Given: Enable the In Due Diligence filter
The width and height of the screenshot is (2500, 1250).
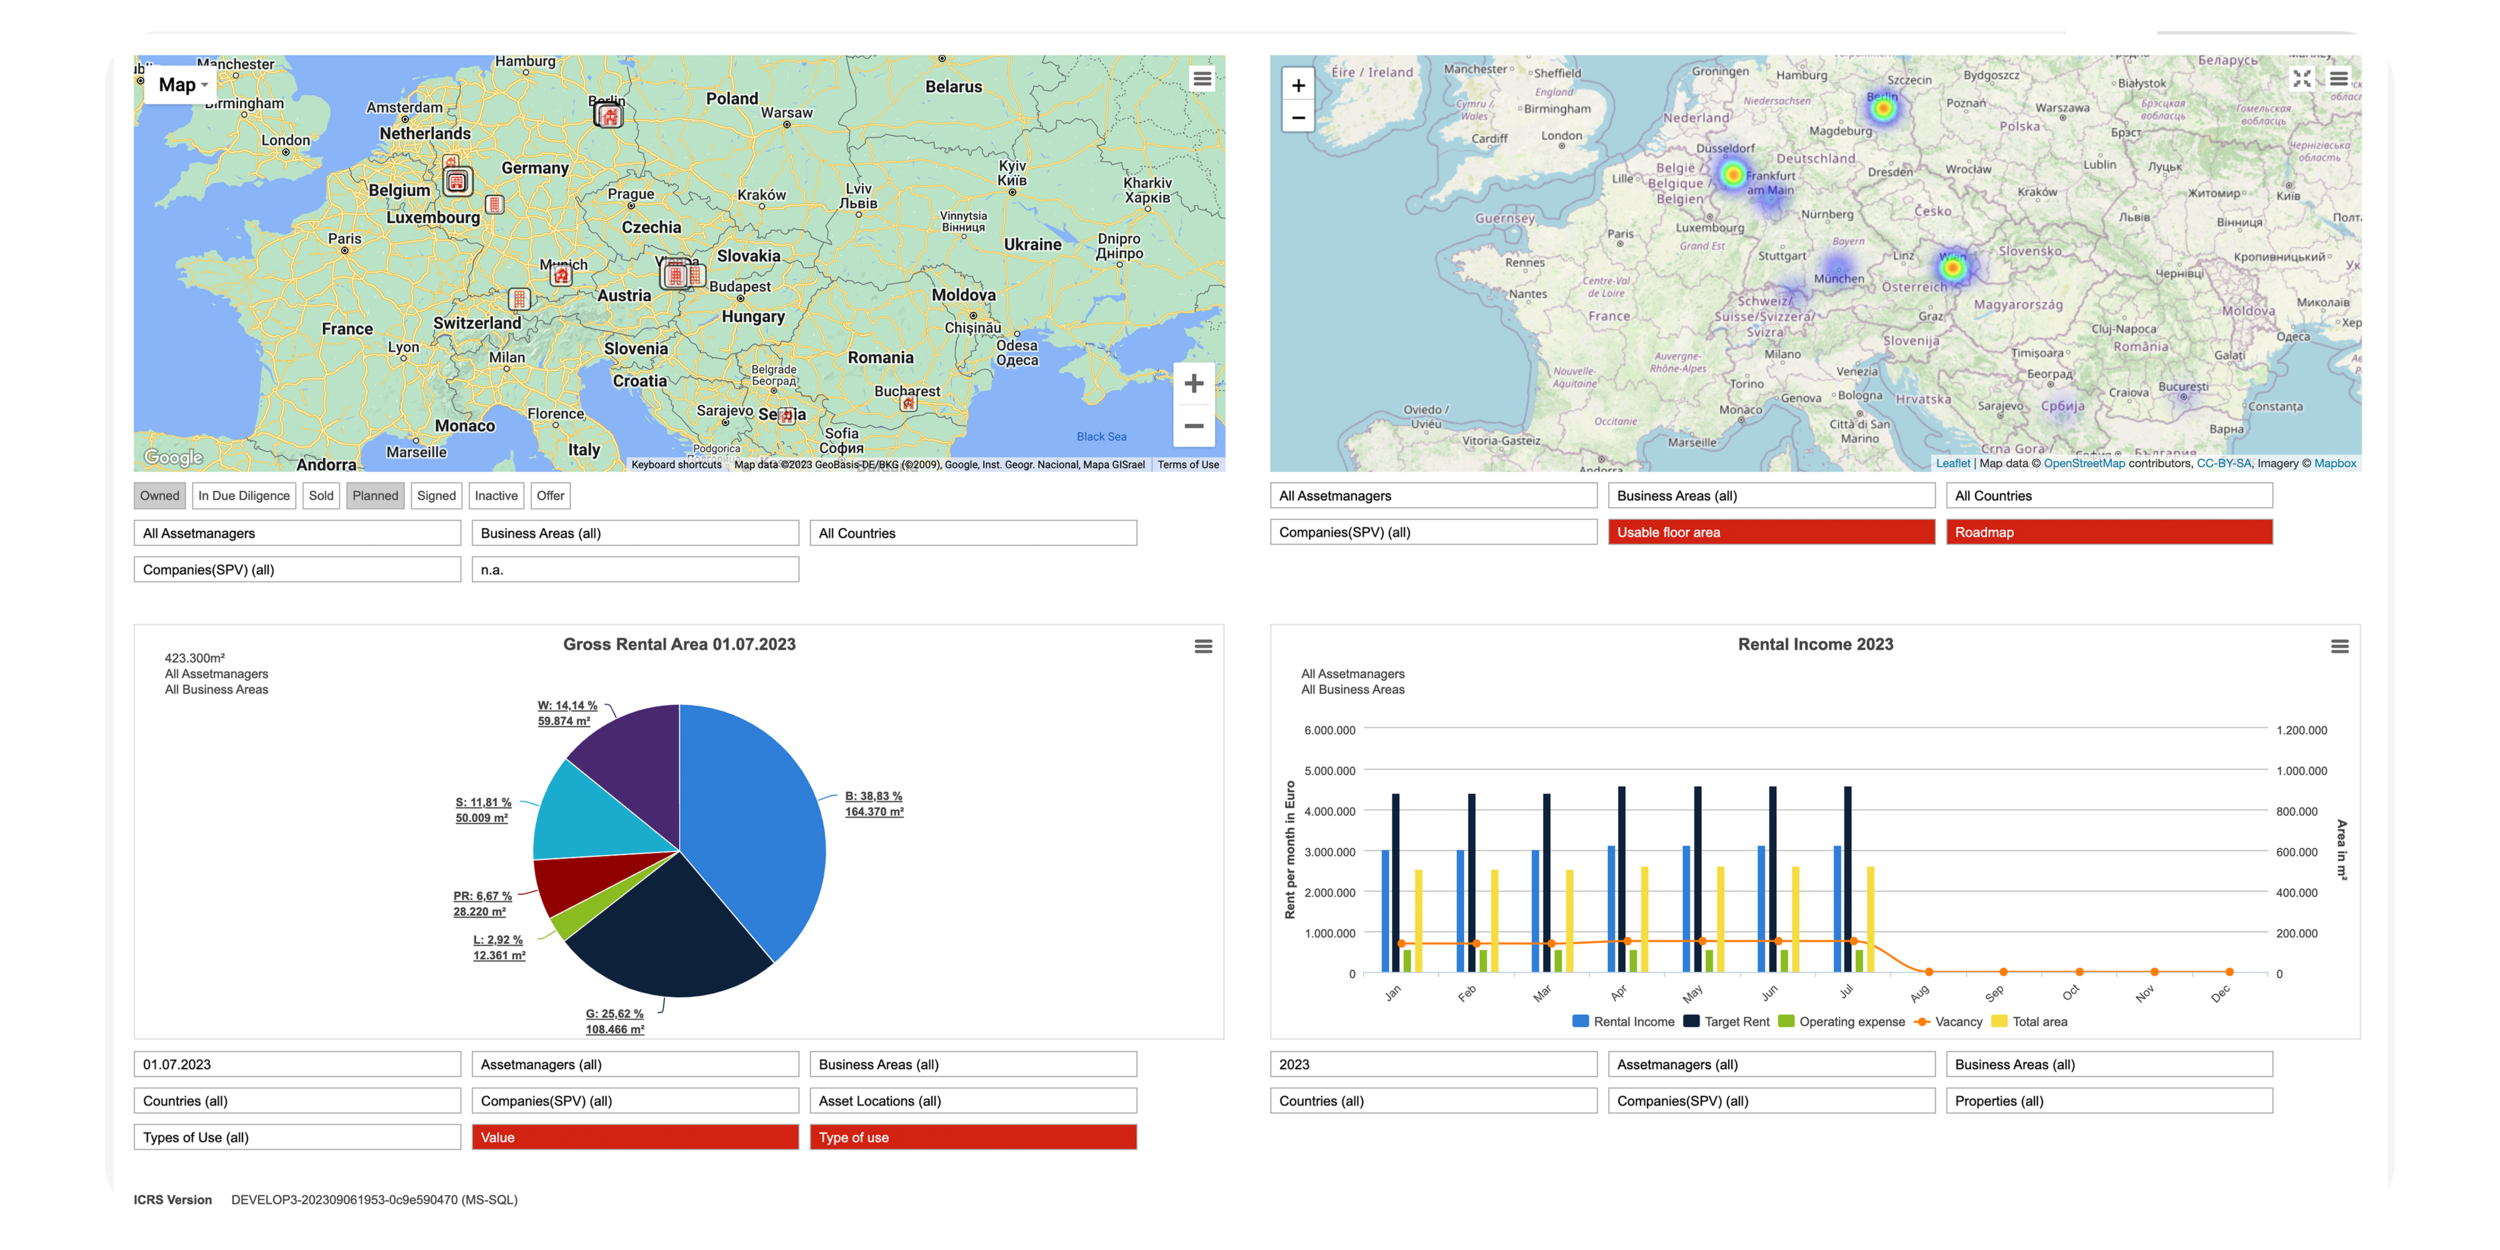Looking at the screenshot, I should tap(244, 496).
